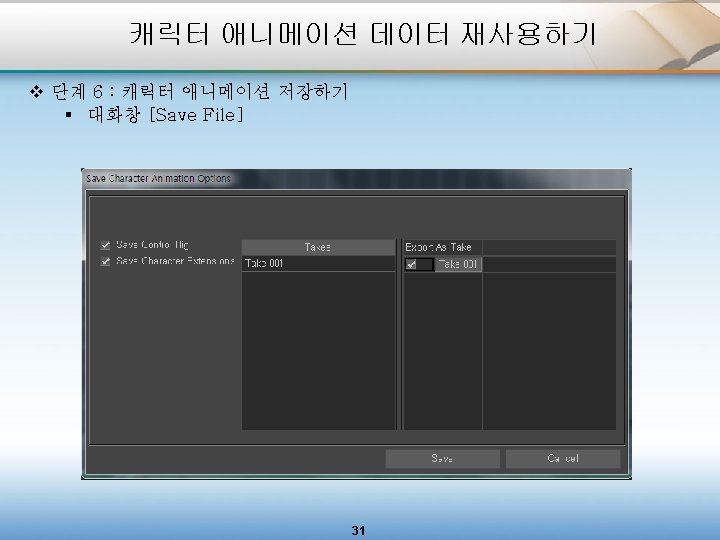This screenshot has height=540, width=720.
Task: Click the Export As Take column header
Action: click(x=443, y=247)
